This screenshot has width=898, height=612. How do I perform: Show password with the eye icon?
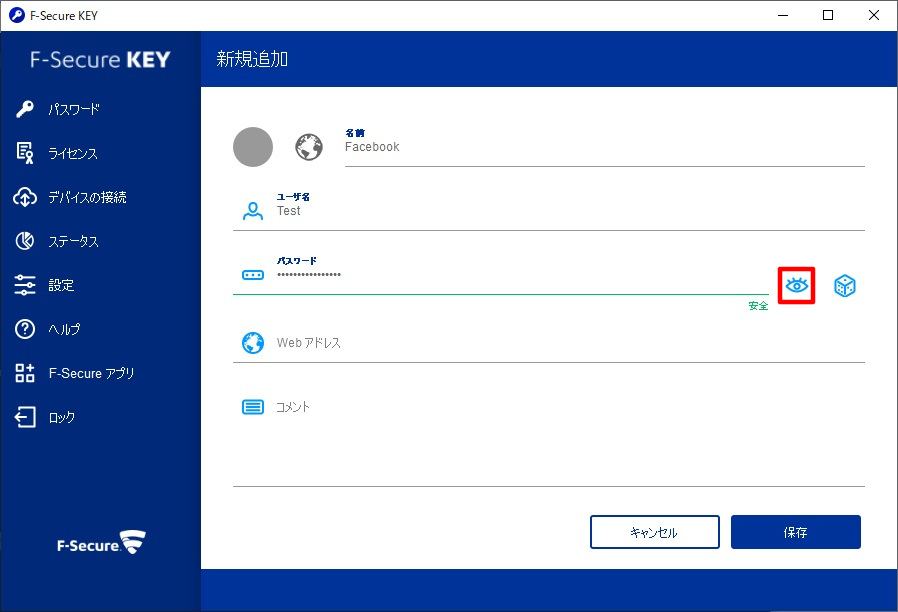point(796,286)
